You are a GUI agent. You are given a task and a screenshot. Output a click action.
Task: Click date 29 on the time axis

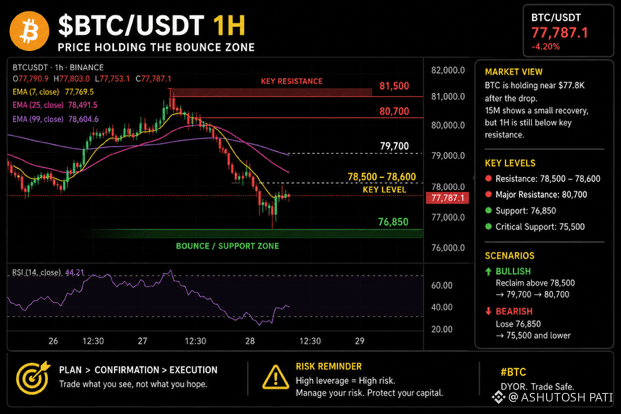coord(359,341)
